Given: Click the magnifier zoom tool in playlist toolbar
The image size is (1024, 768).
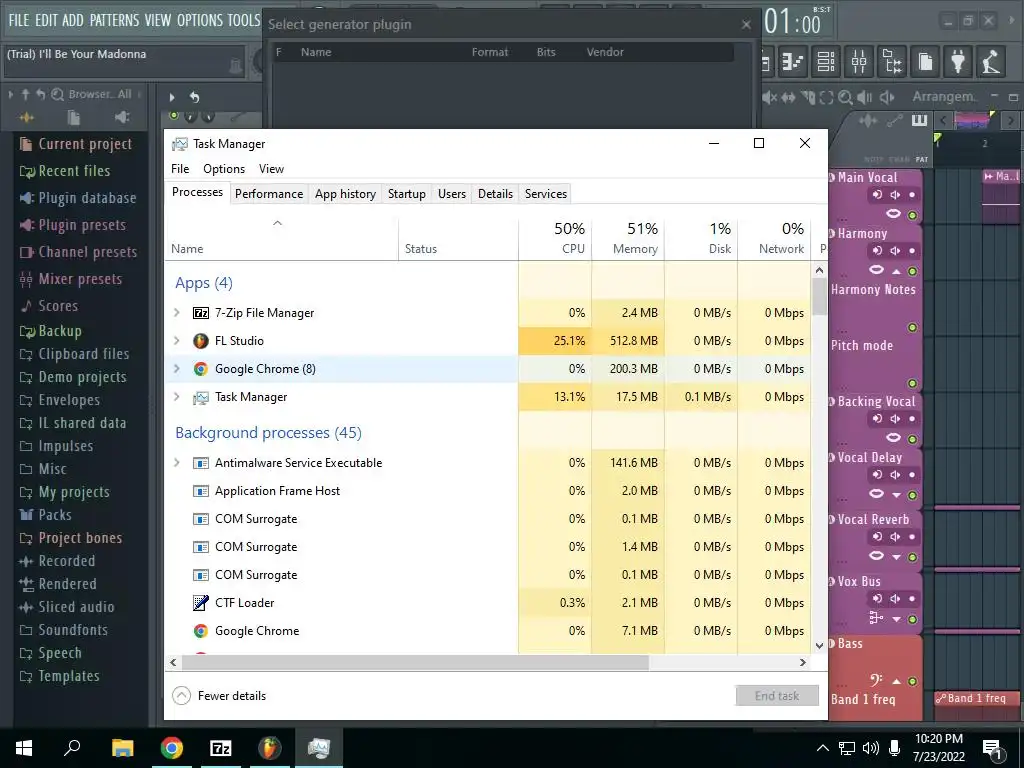Looking at the screenshot, I should [x=845, y=97].
